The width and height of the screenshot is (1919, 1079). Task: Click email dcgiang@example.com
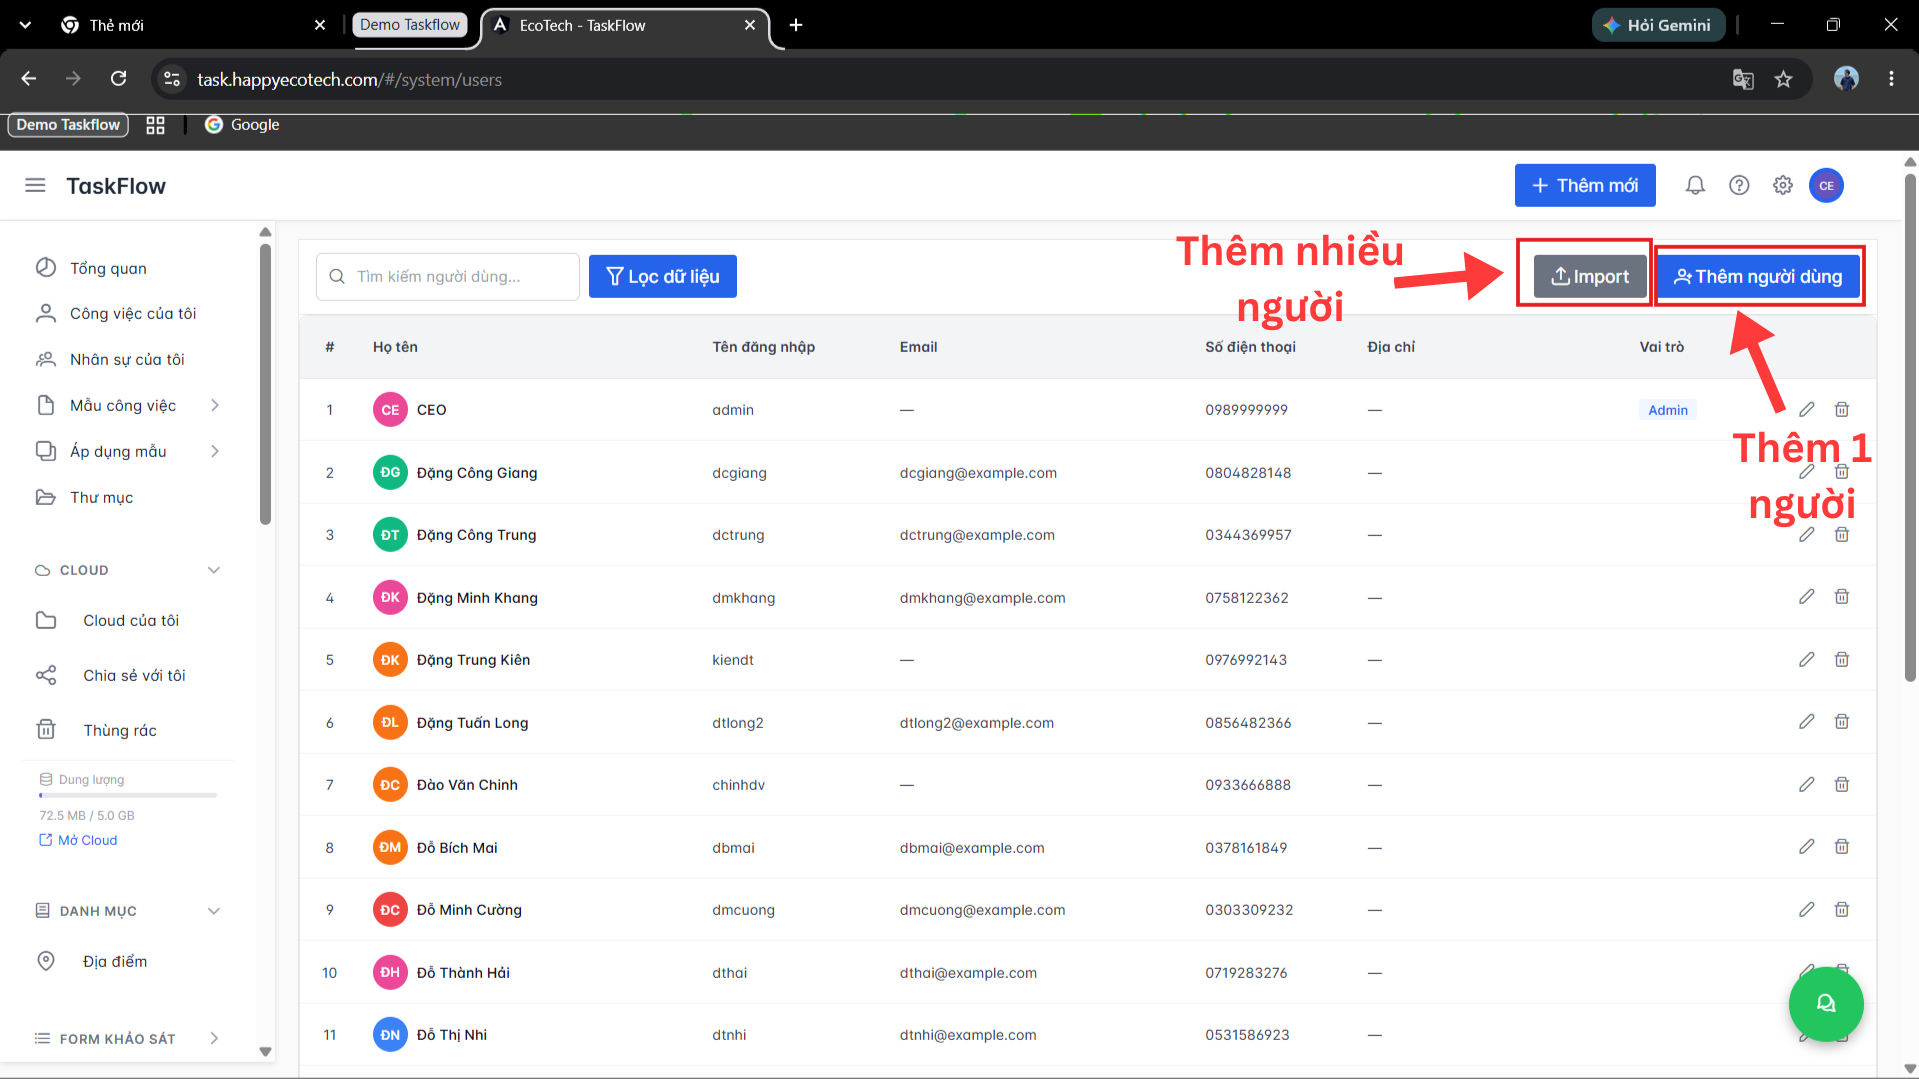(978, 473)
